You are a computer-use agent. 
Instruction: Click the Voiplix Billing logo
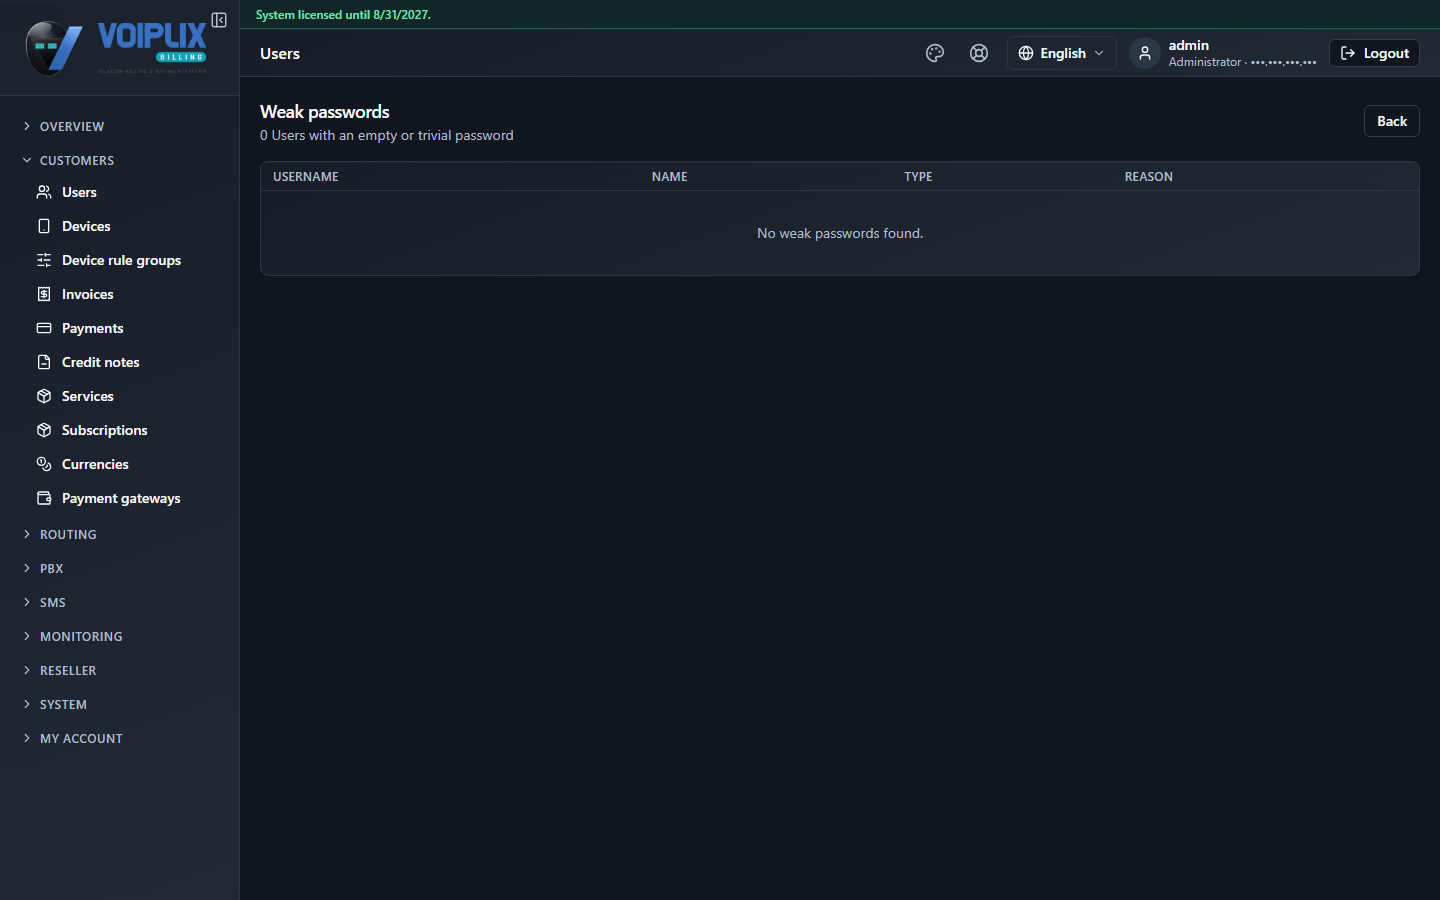[116, 47]
